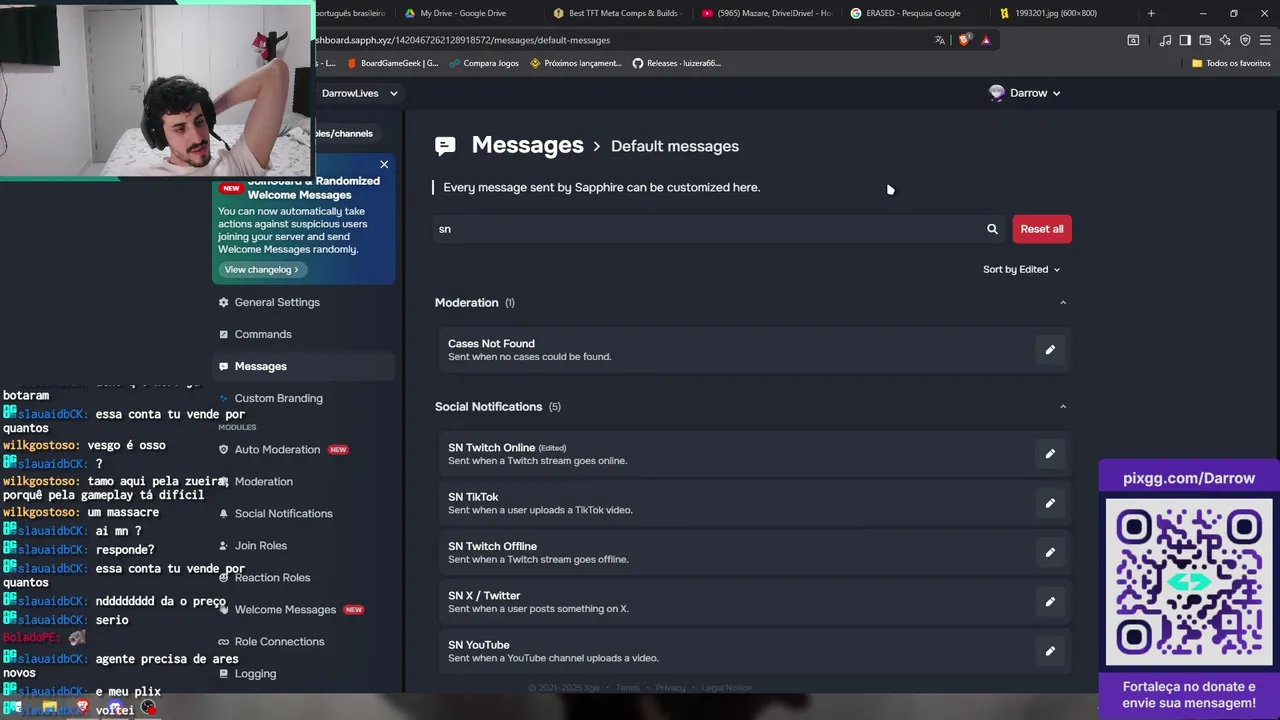Collapse the Moderation messages section

1063,303
